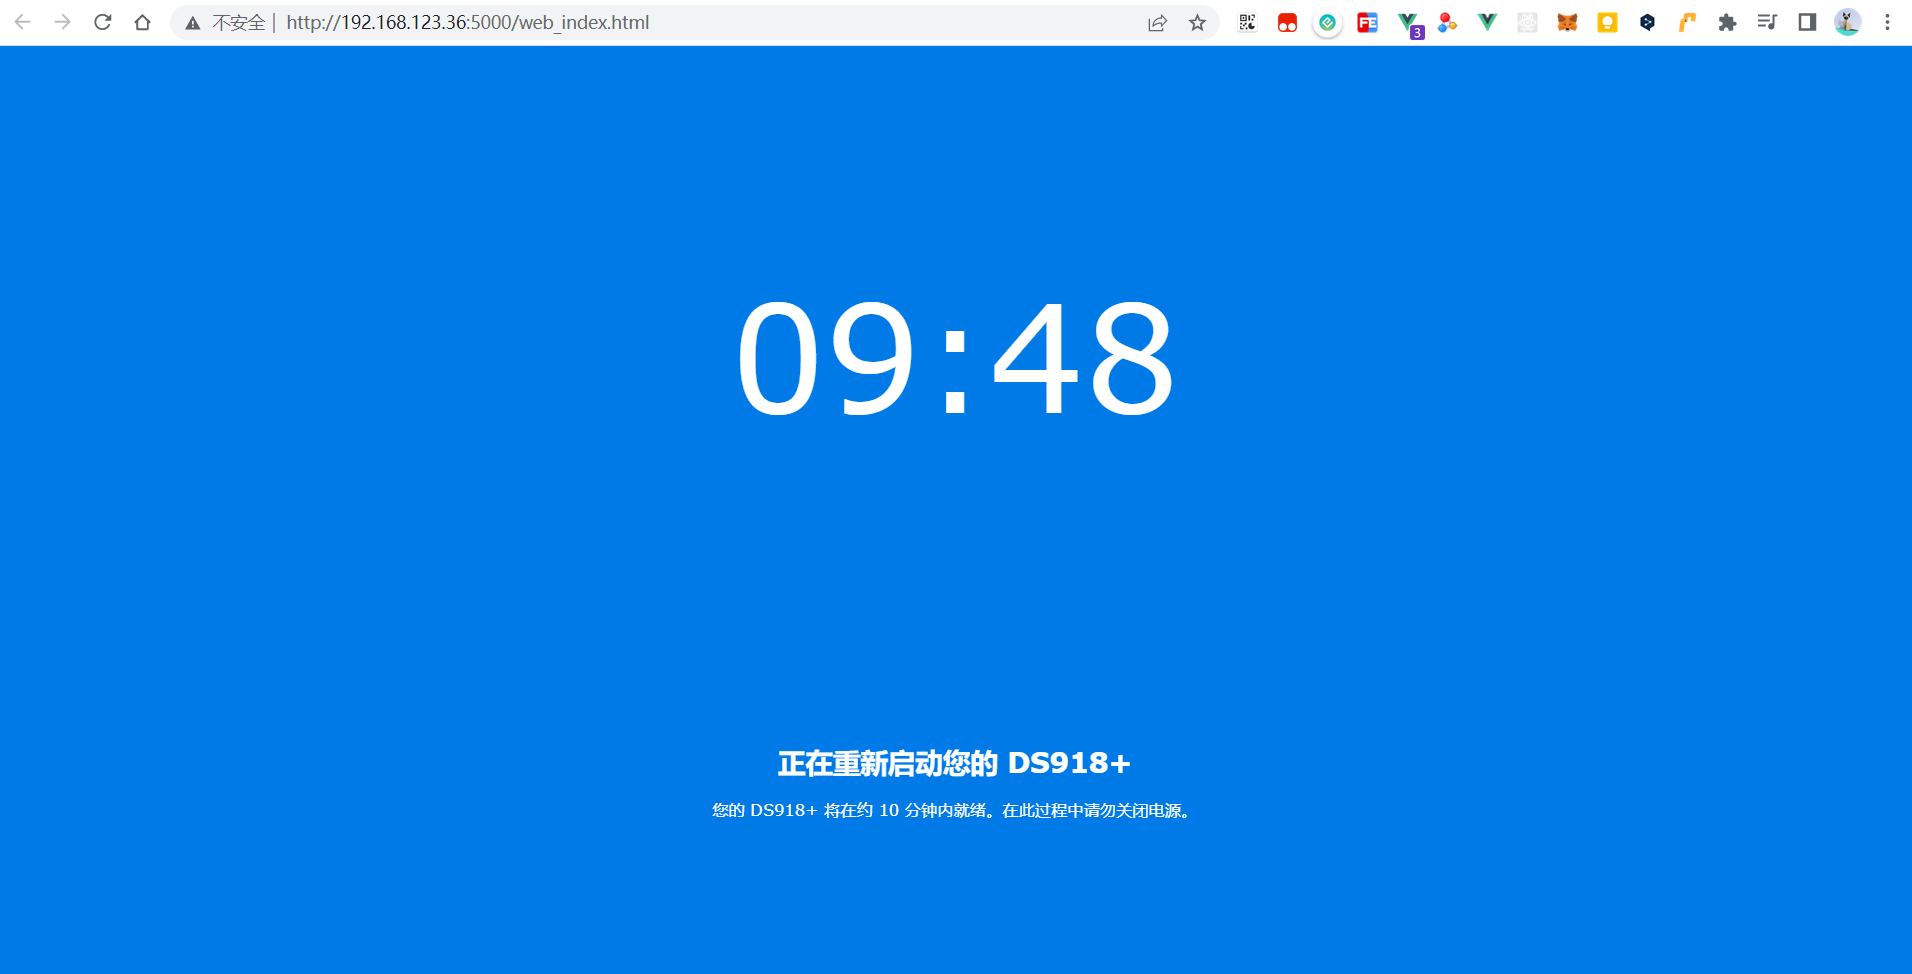Viewport: 1912px width, 974px height.
Task: Open the MetaMask fox extension
Action: click(x=1567, y=22)
